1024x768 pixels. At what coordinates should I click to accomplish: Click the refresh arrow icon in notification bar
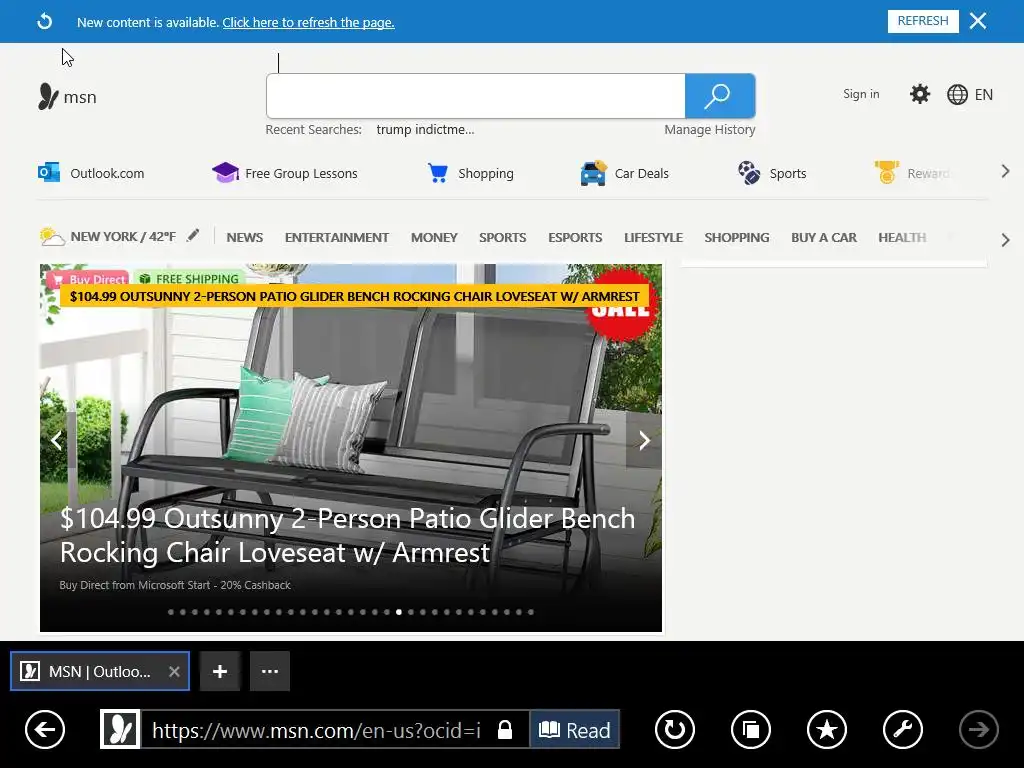point(44,22)
